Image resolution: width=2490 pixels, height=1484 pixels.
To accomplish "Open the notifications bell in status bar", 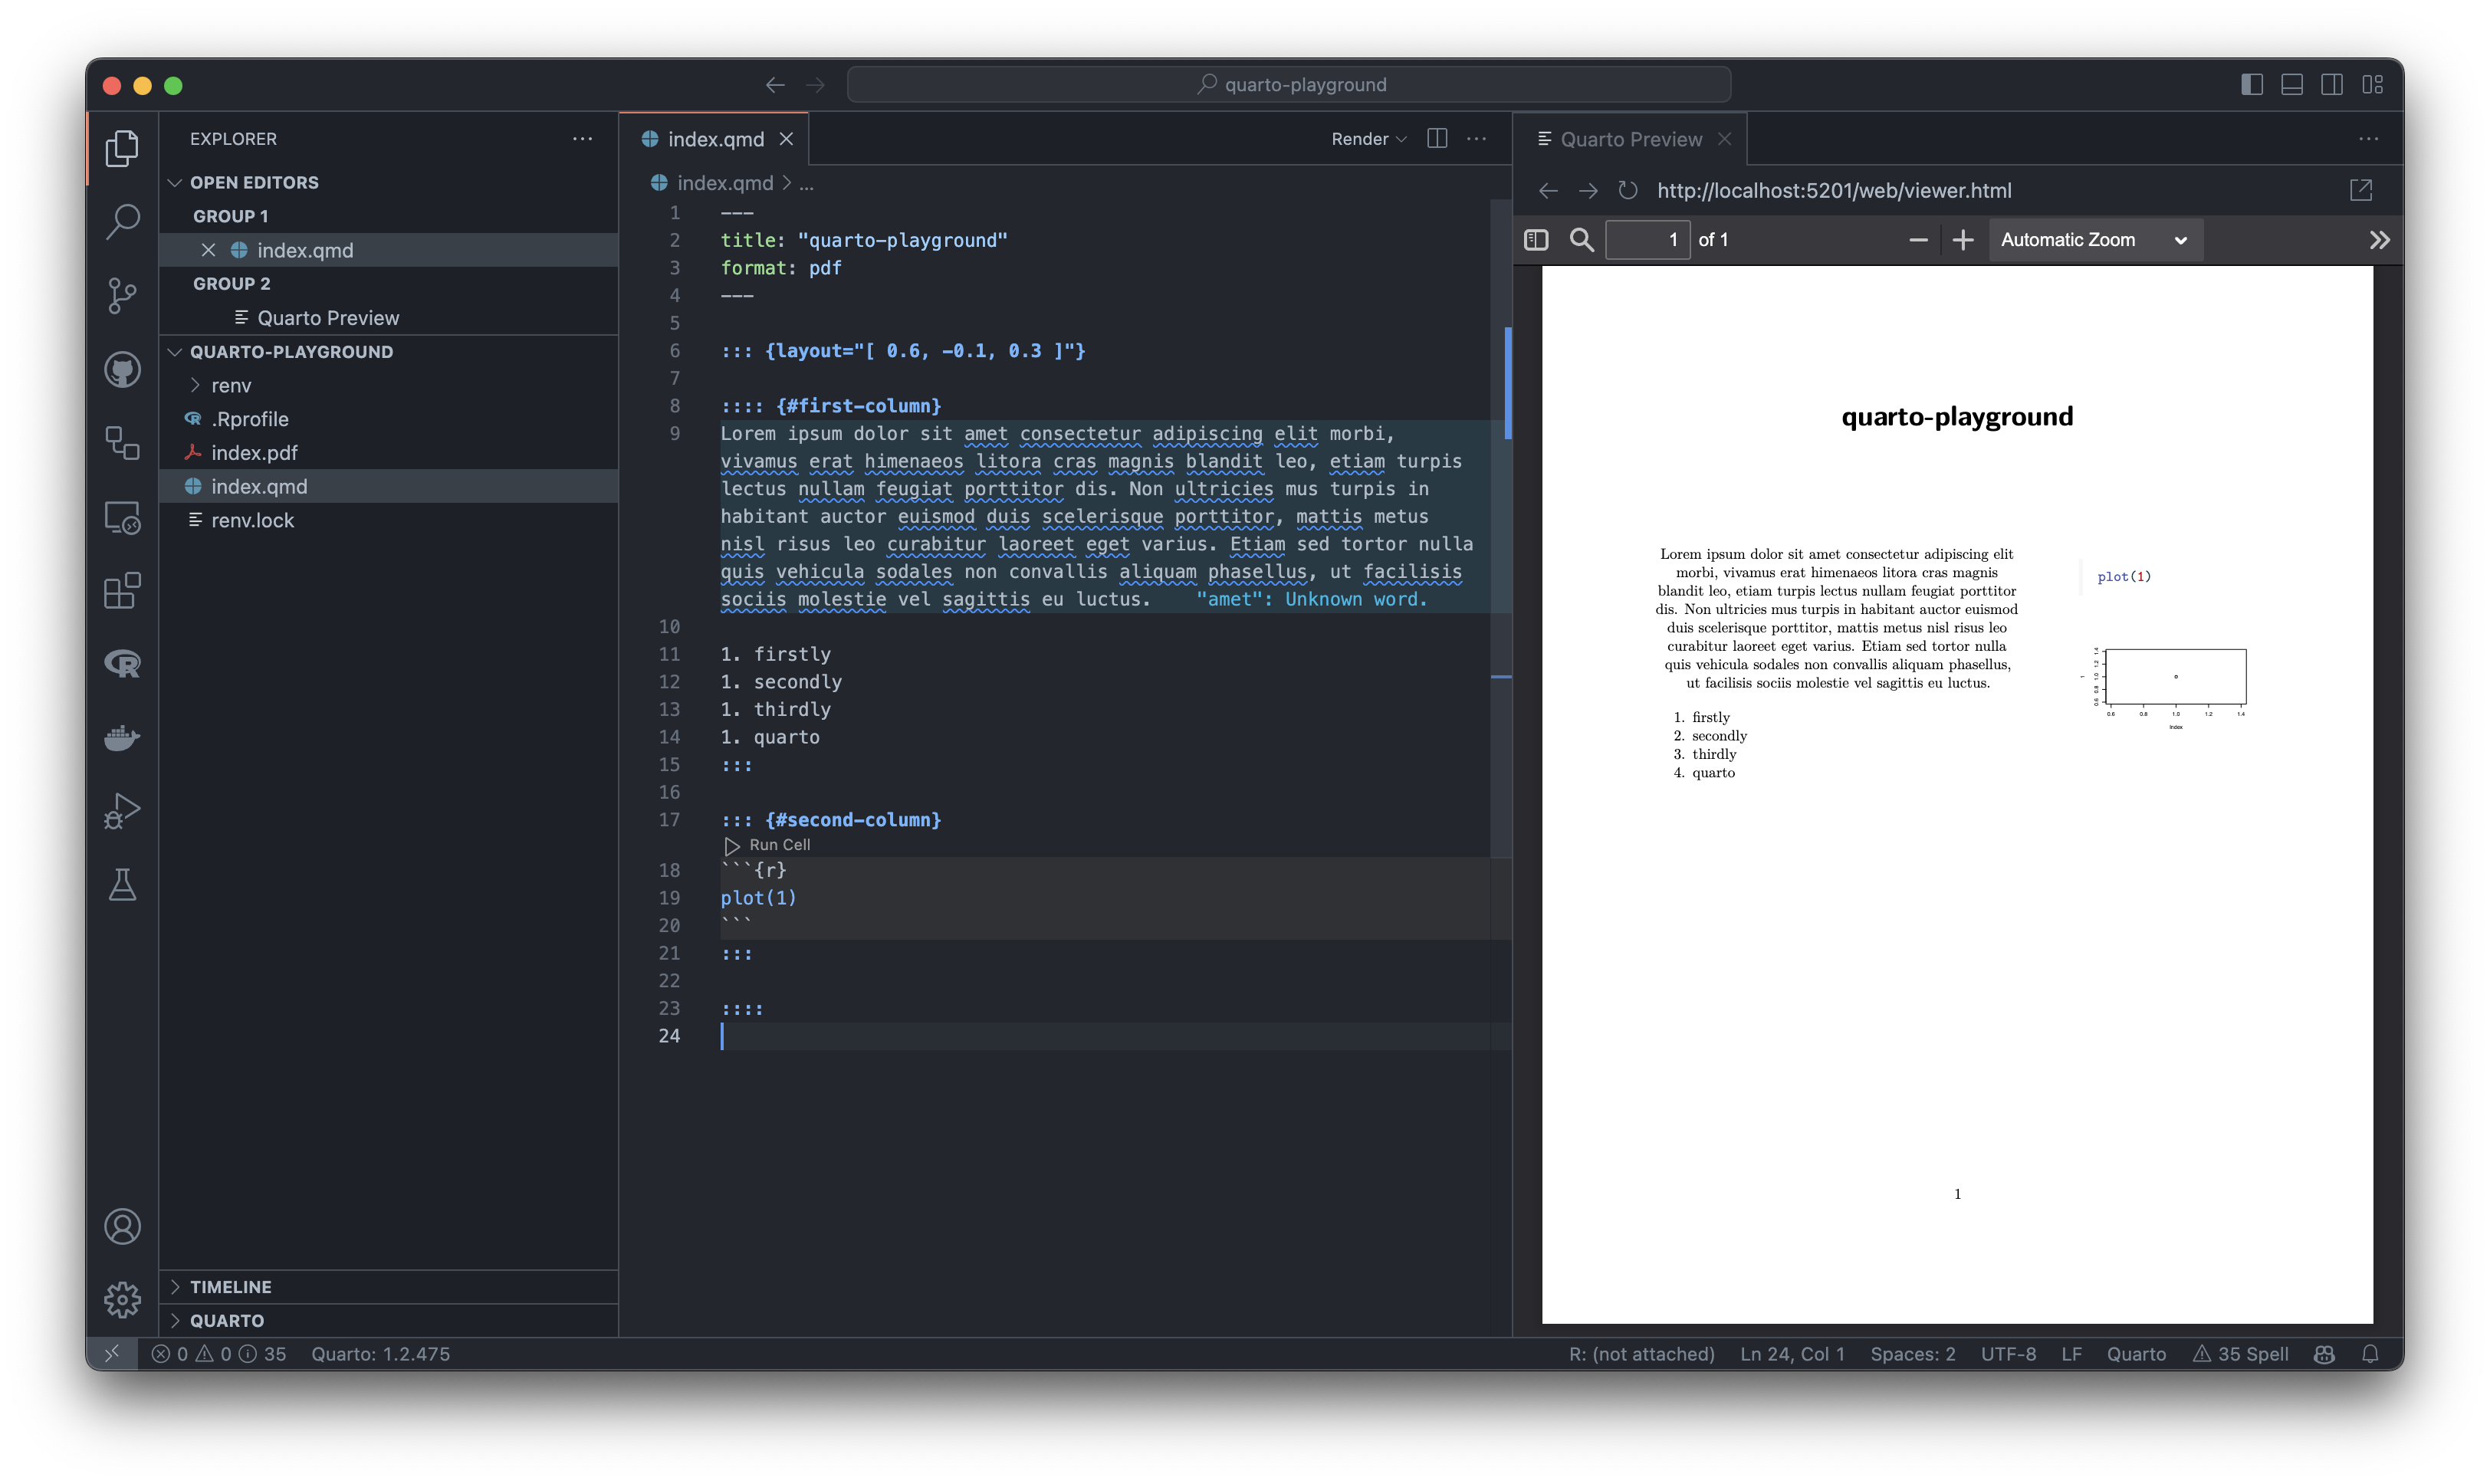I will pos(2370,1354).
